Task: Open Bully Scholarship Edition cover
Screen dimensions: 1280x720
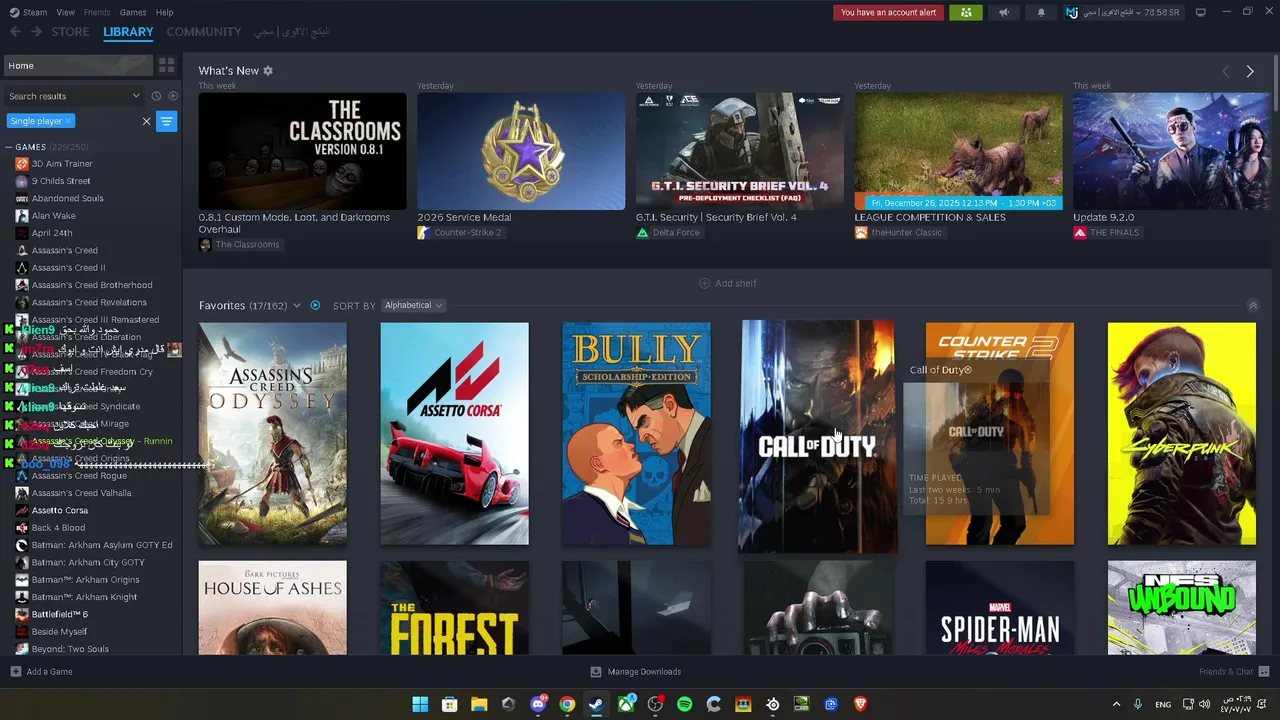Action: click(636, 433)
